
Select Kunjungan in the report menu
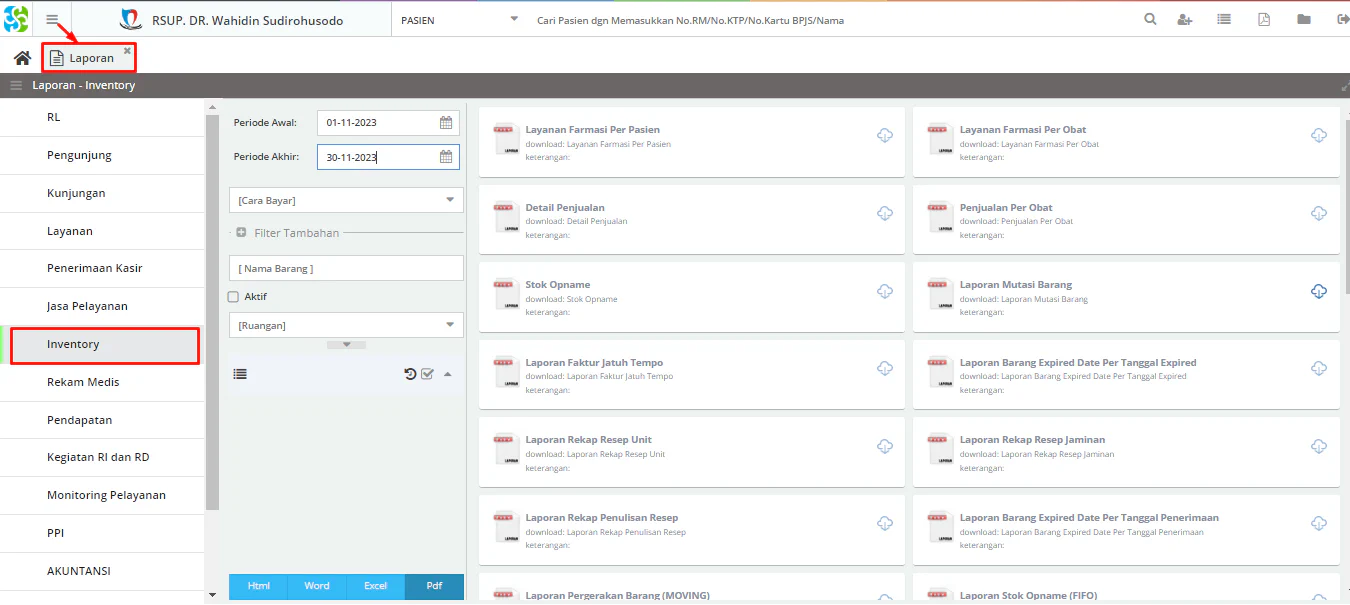(x=102, y=193)
